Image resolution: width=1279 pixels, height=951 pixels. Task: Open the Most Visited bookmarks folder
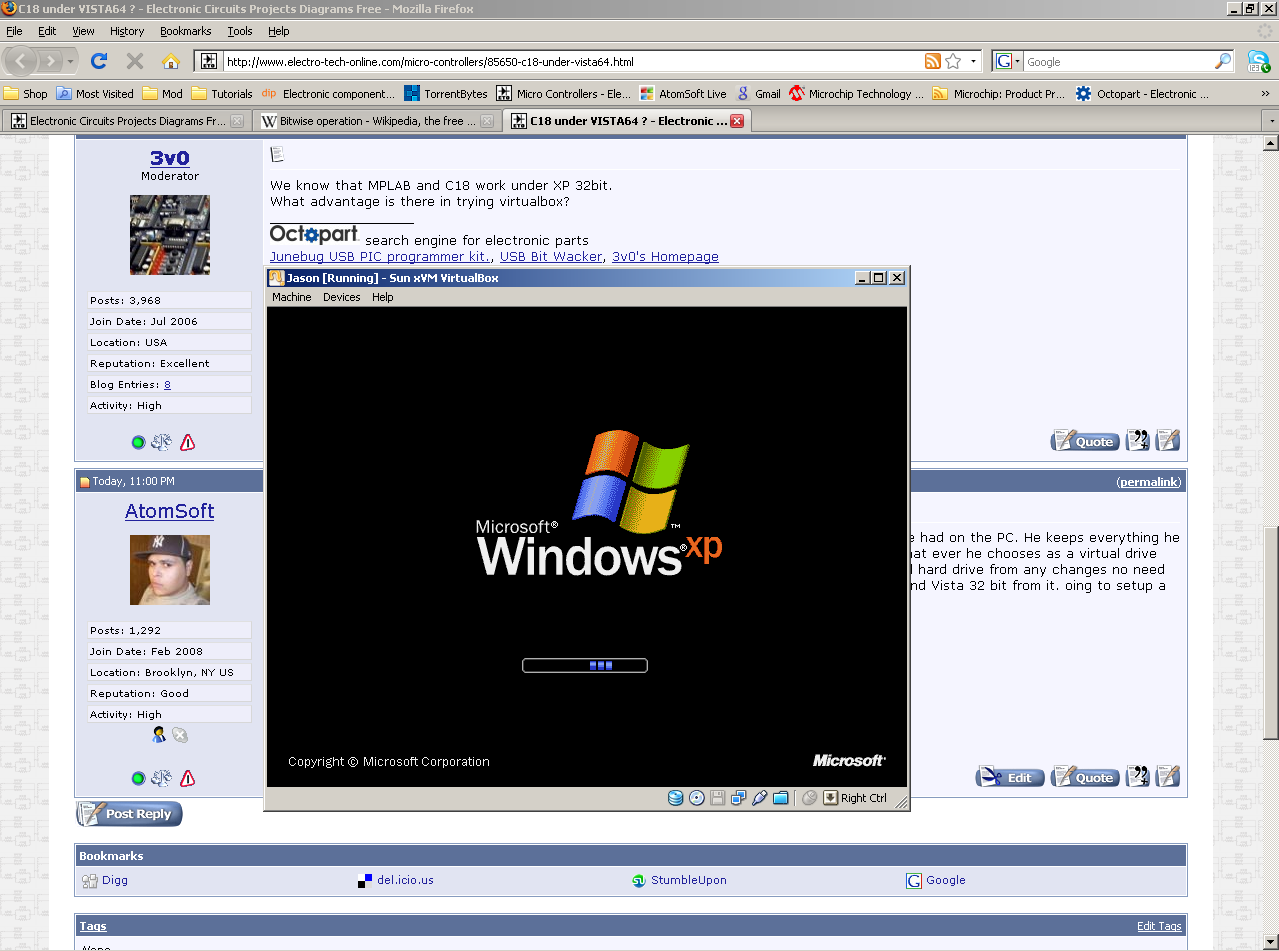click(x=95, y=93)
